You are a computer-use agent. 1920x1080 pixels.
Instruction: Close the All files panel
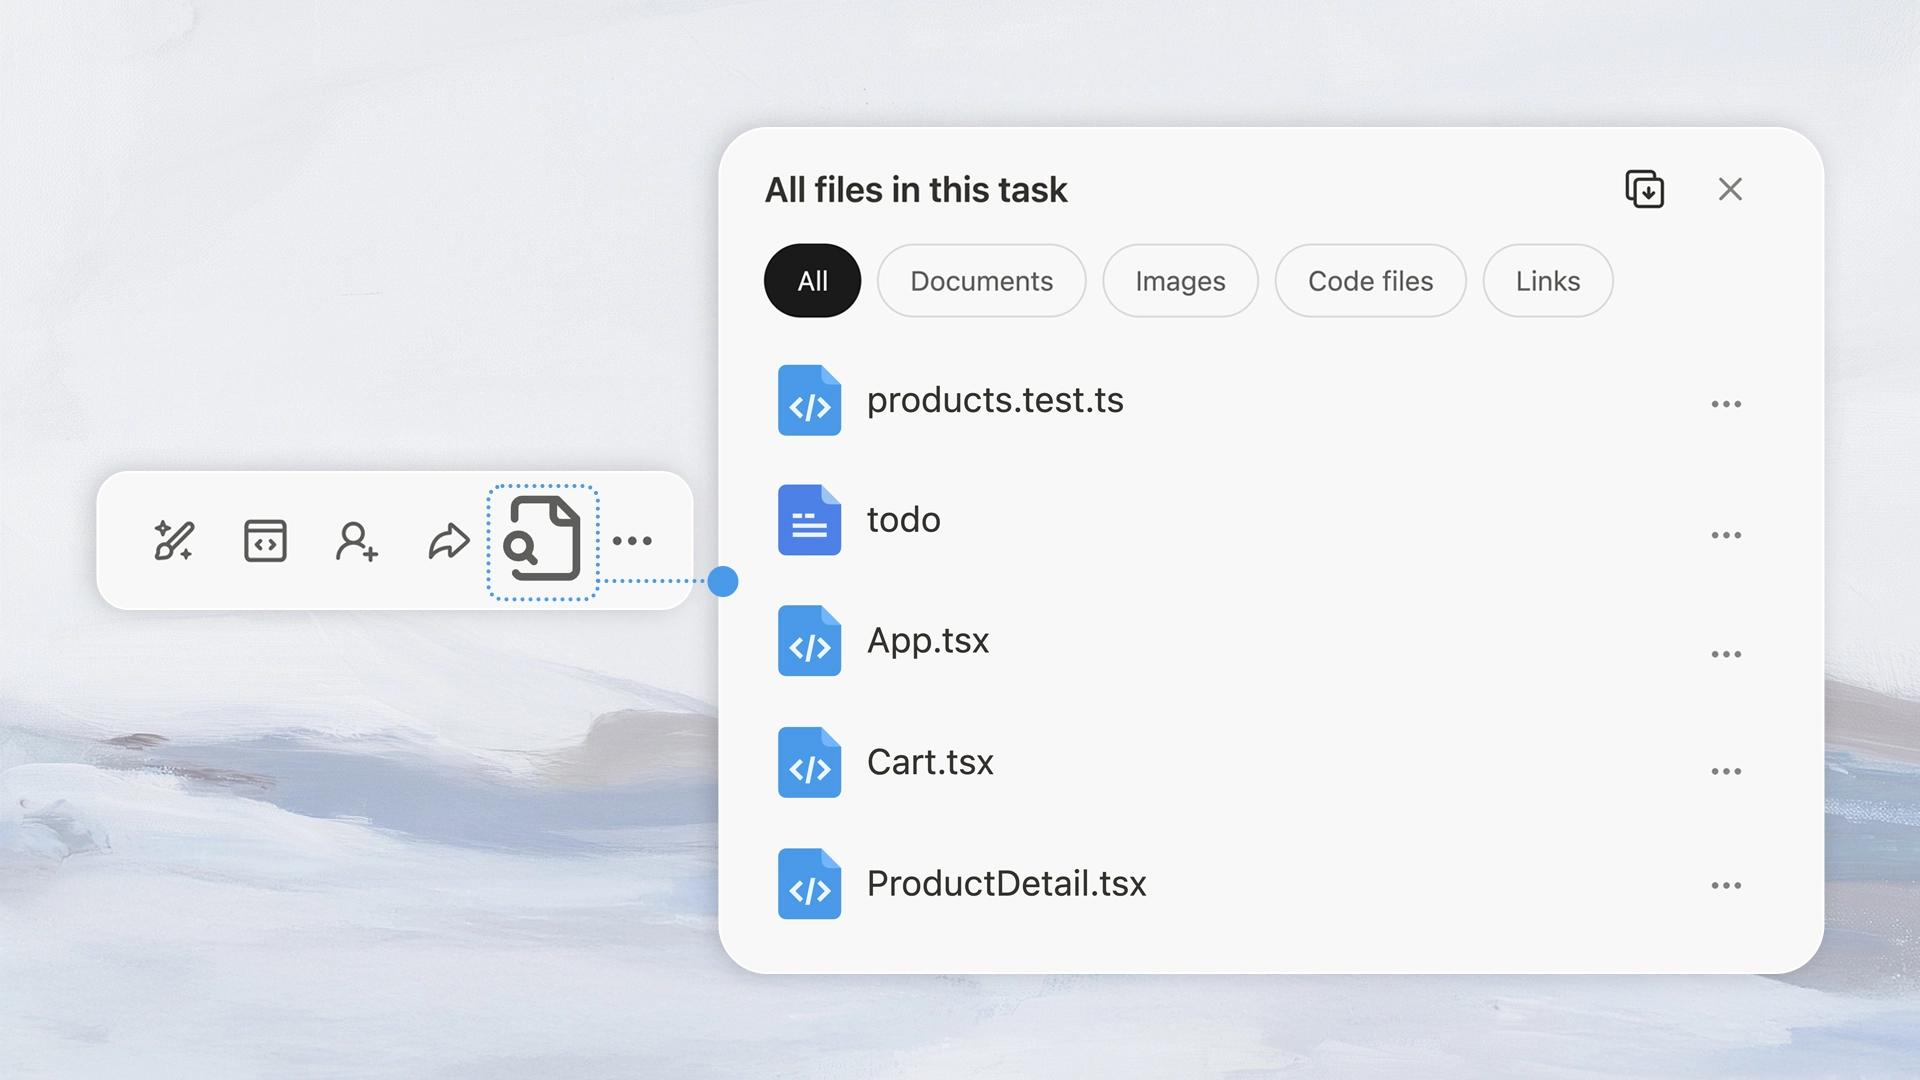[1730, 189]
